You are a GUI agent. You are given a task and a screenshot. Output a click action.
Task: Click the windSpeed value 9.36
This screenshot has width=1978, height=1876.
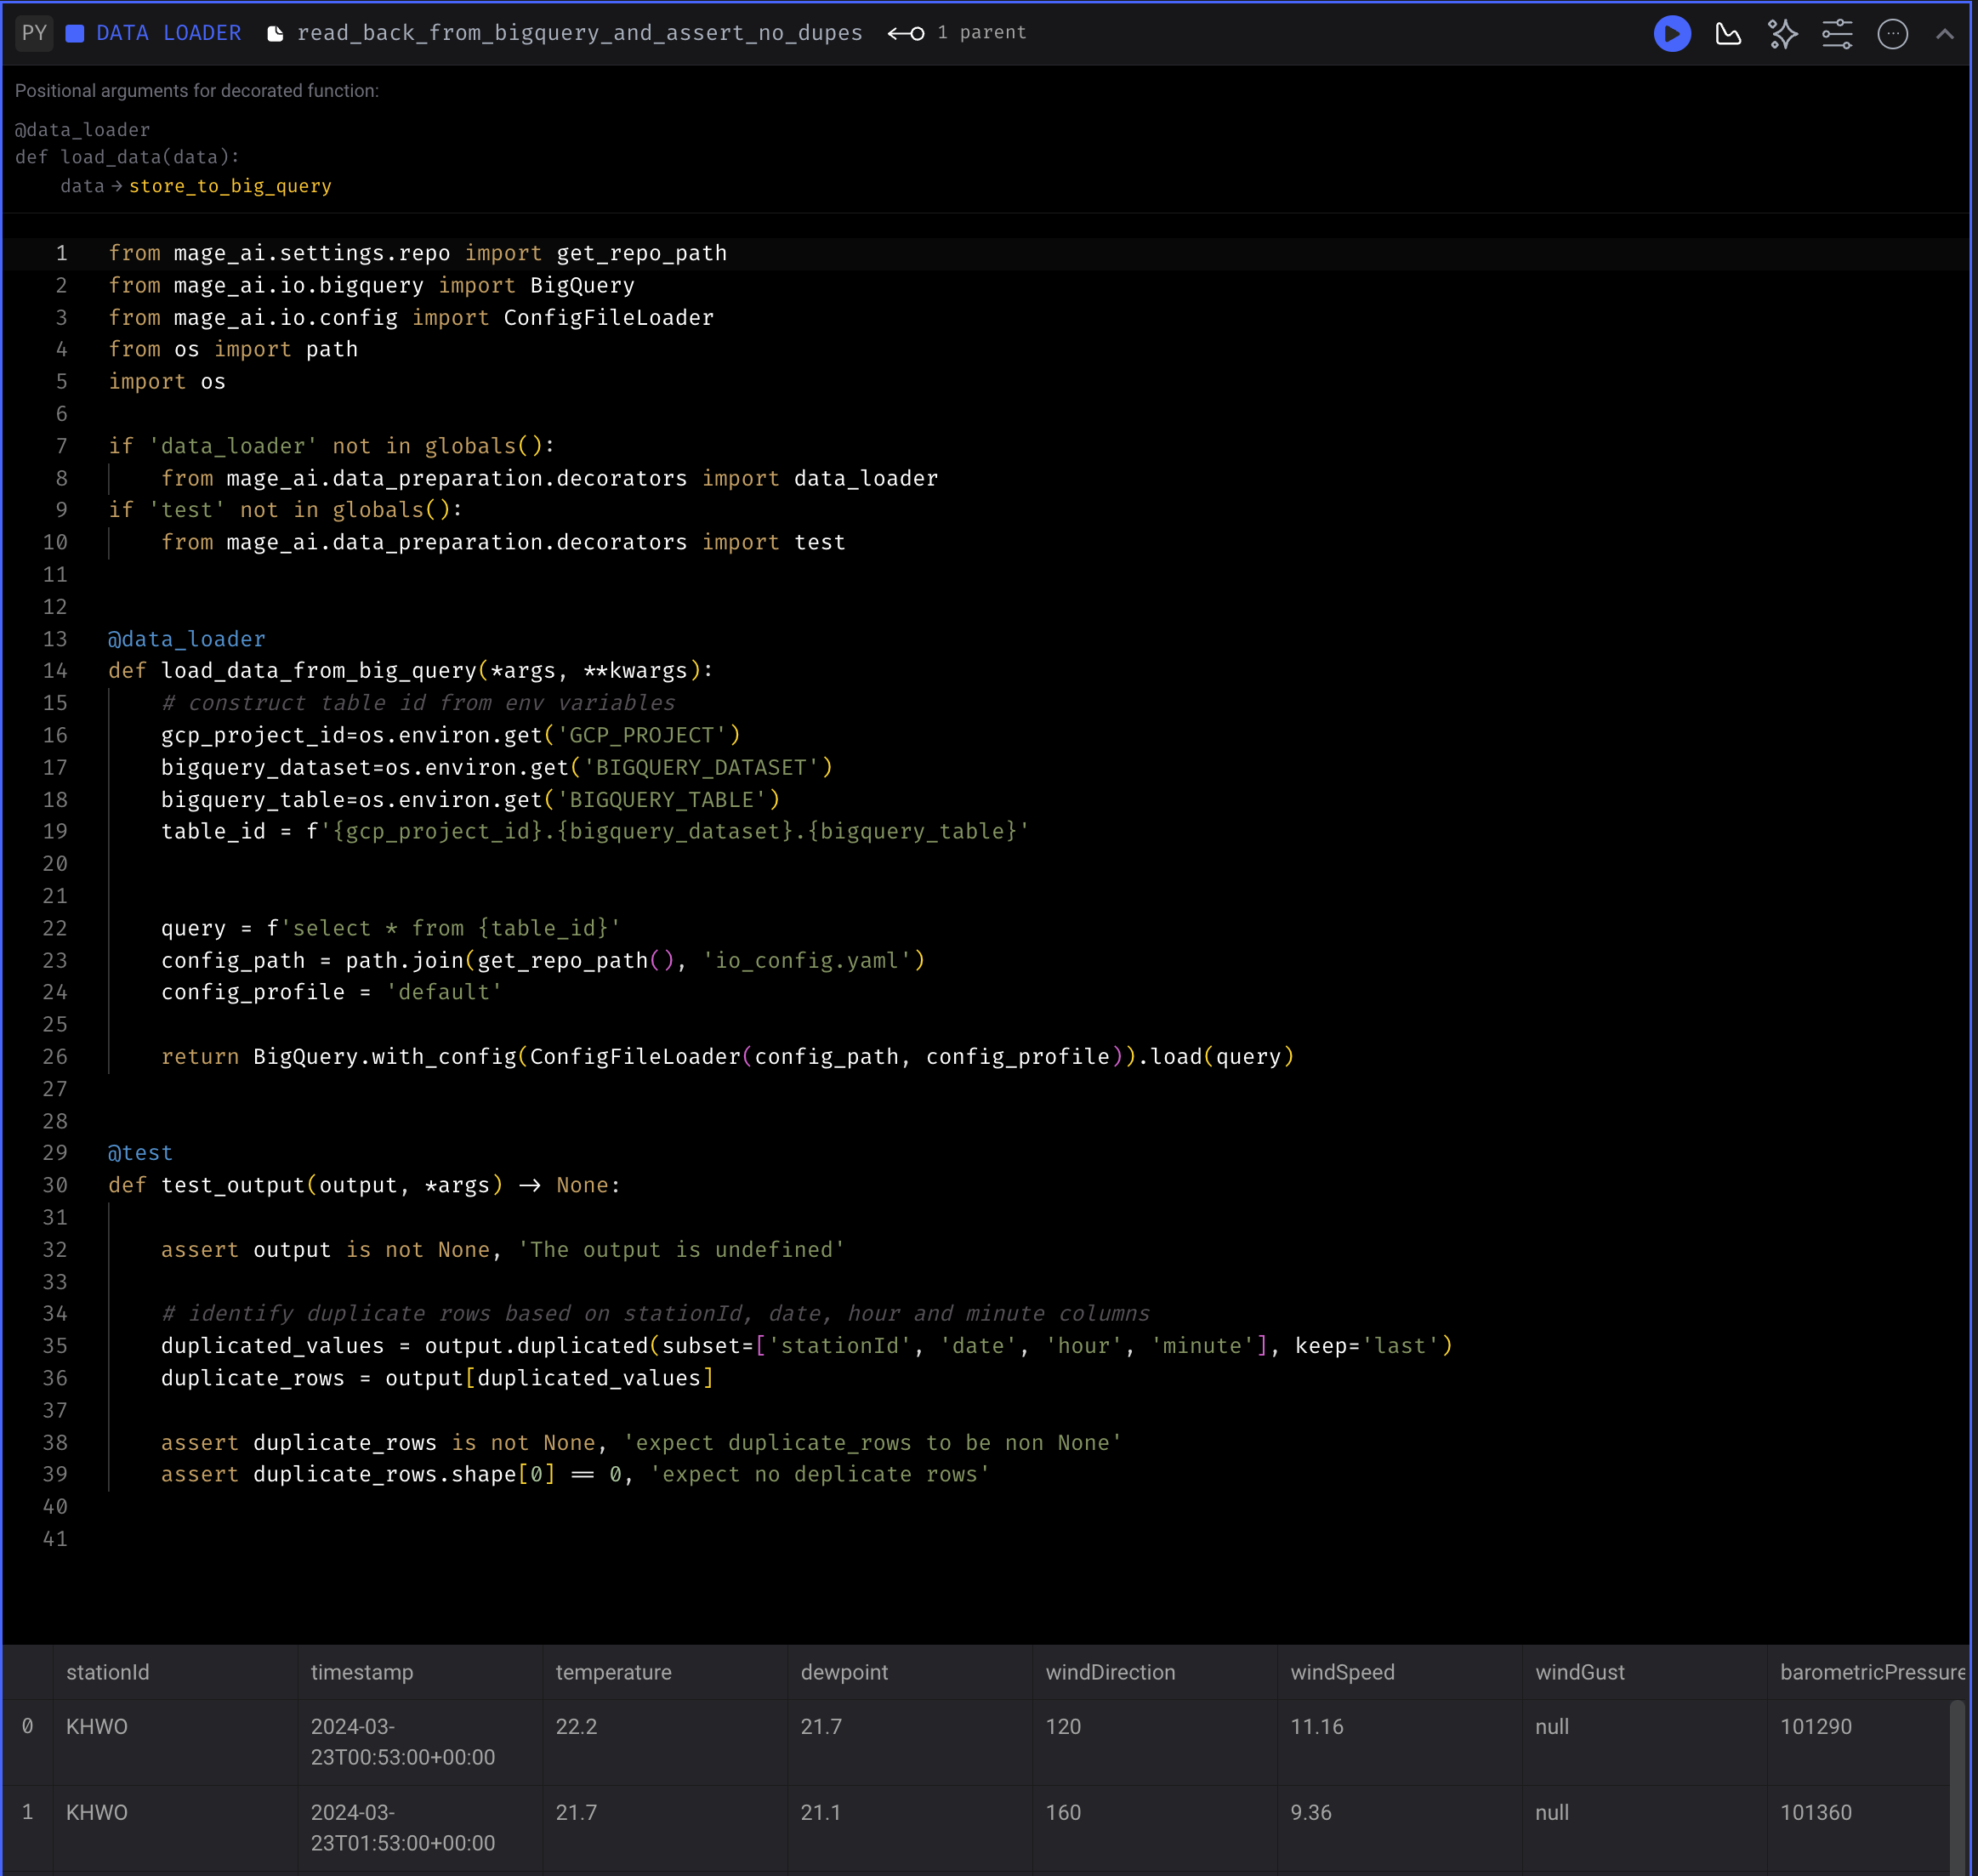1311,1813
